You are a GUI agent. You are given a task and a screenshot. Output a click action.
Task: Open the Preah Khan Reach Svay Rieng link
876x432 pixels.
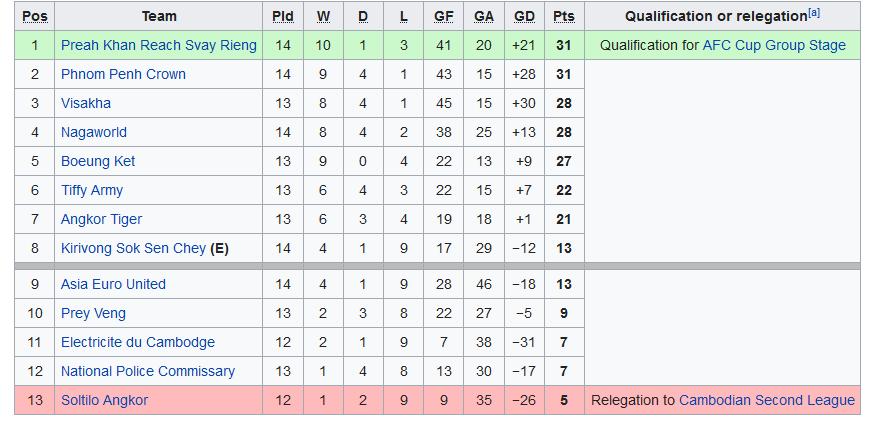pyautogui.click(x=159, y=45)
